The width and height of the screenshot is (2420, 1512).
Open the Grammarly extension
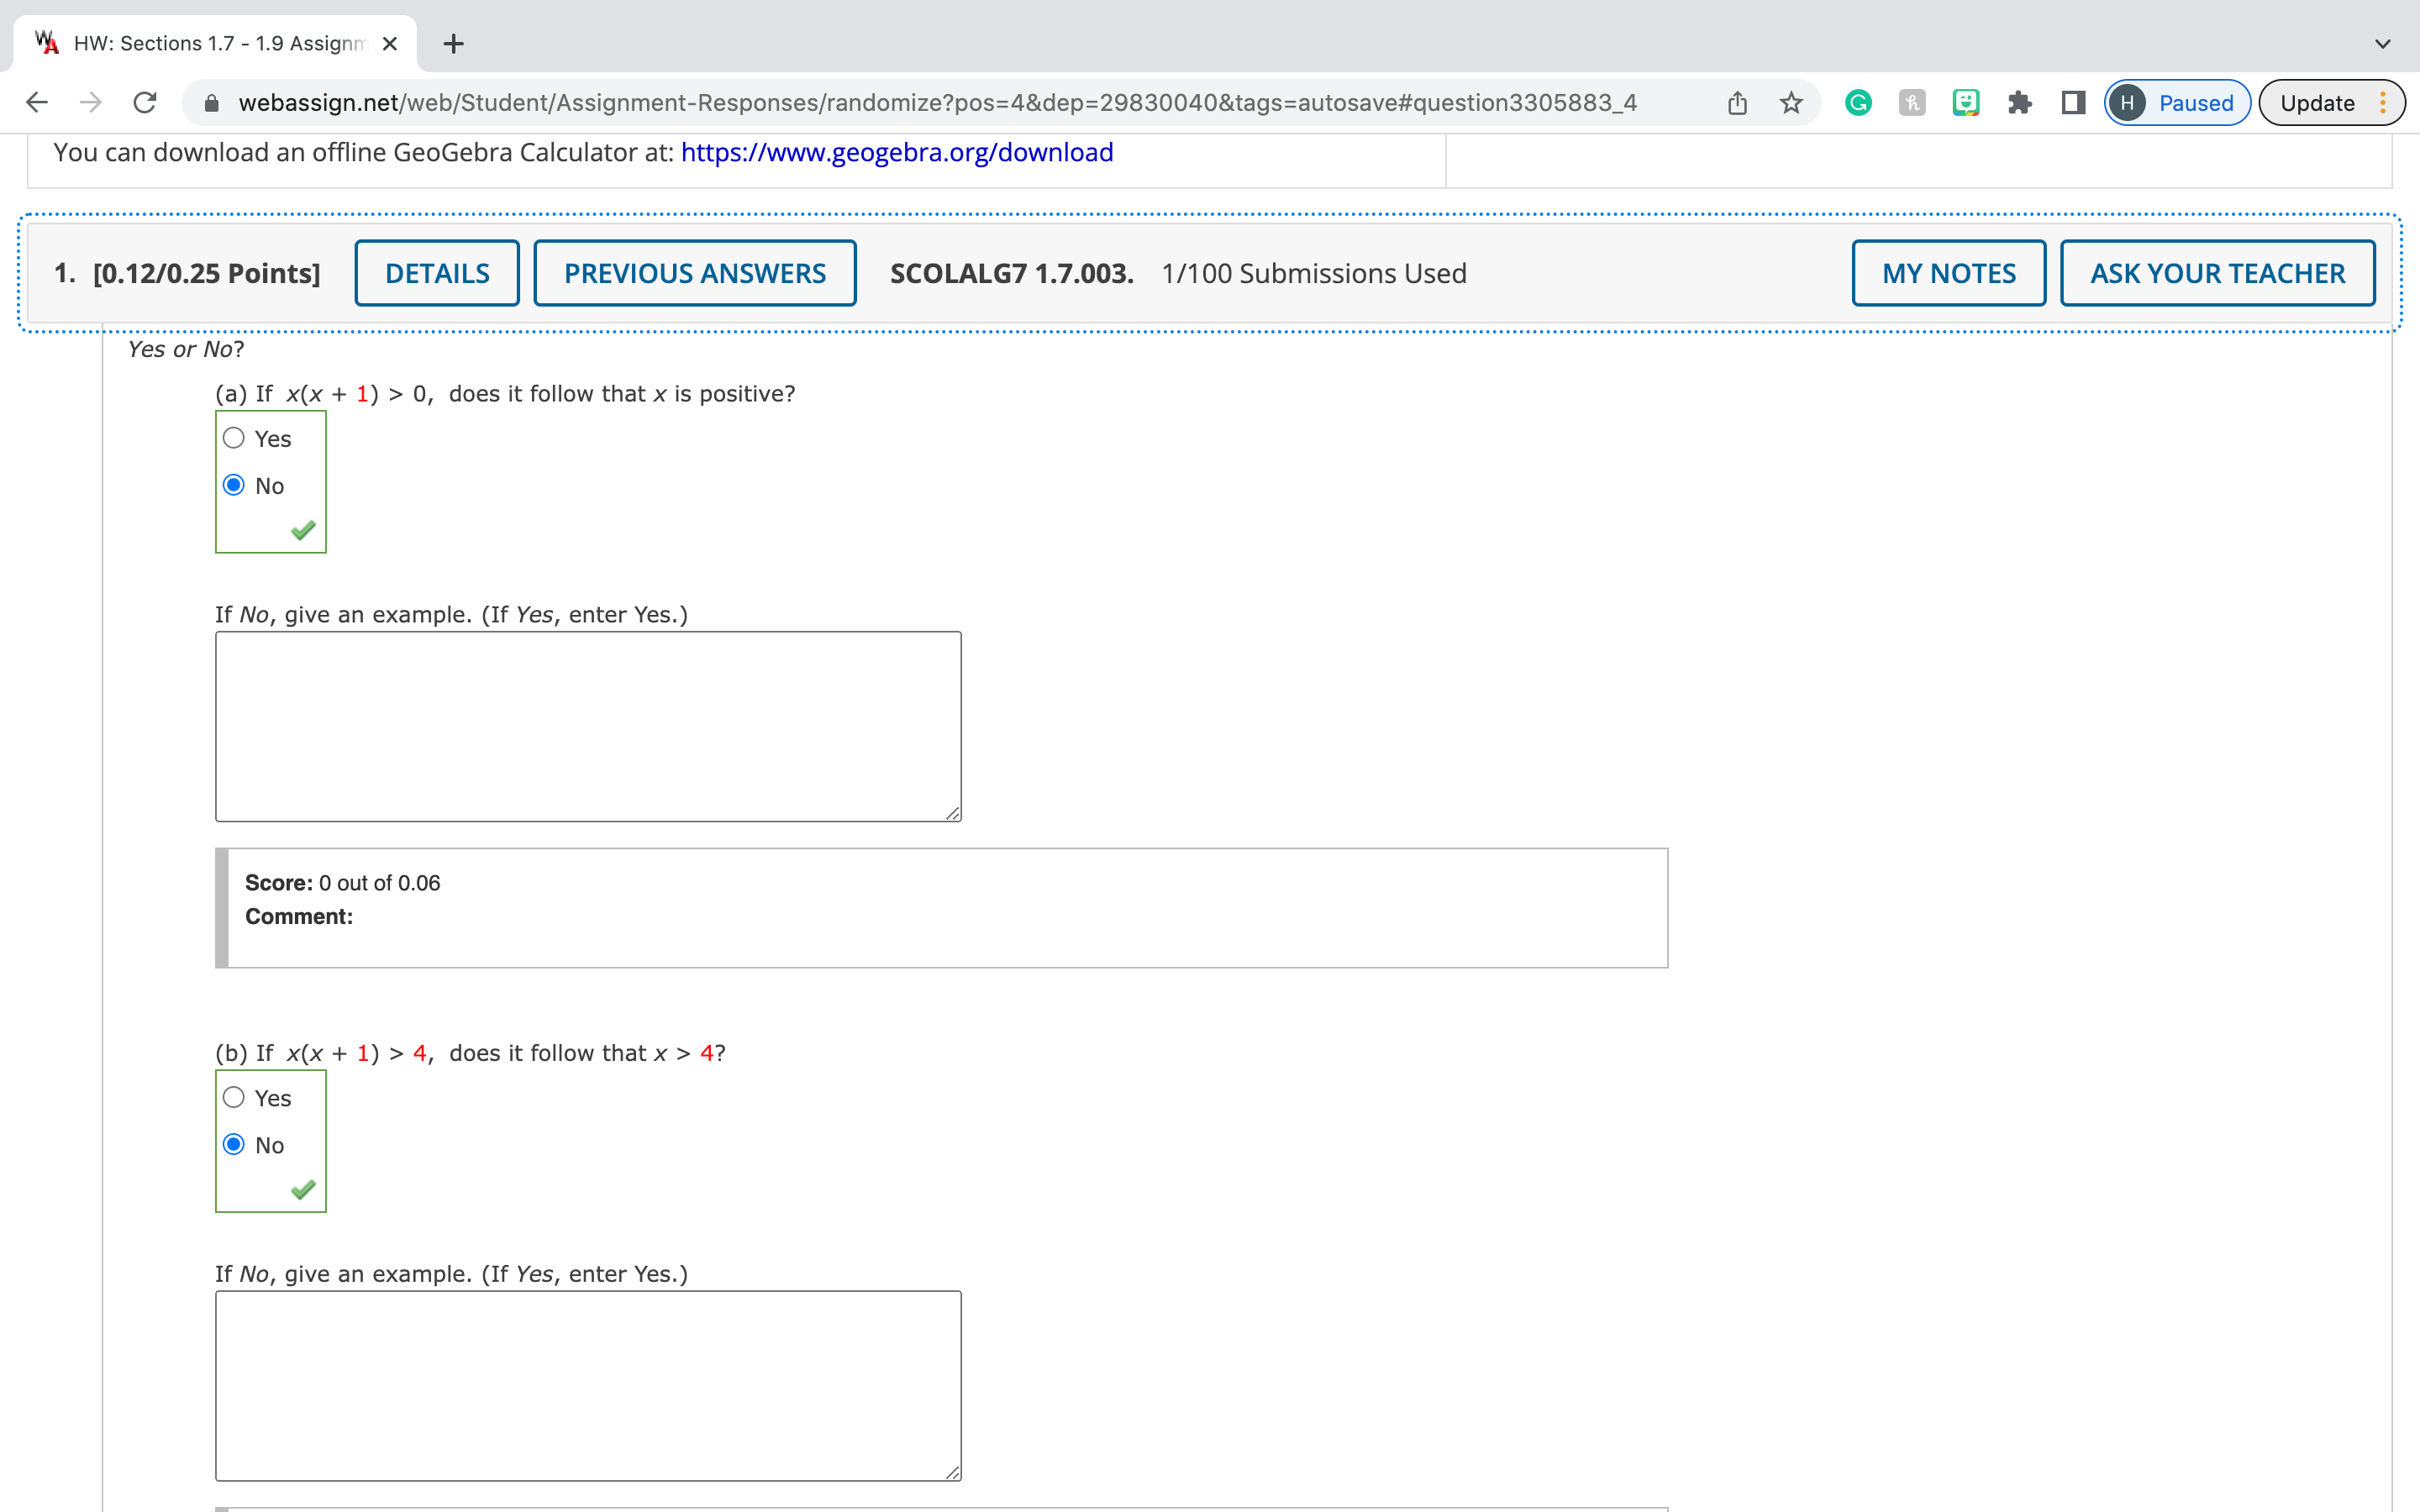click(x=1857, y=102)
